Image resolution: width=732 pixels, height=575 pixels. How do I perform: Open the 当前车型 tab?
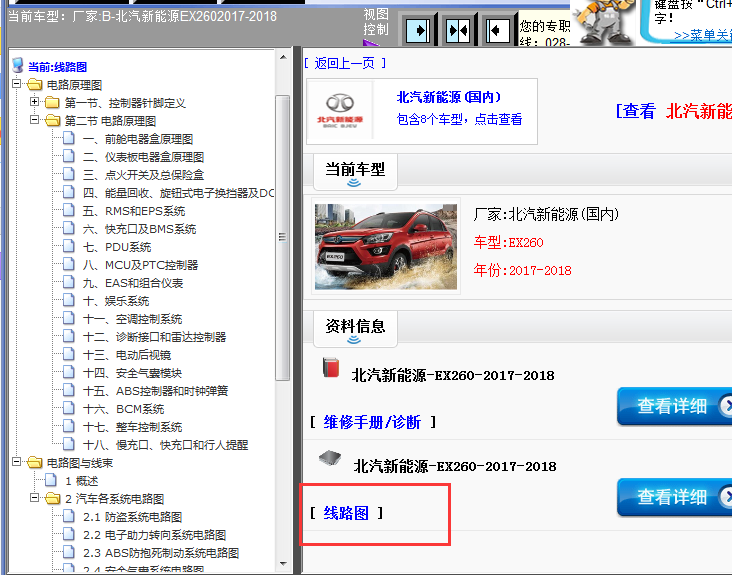click(355, 172)
